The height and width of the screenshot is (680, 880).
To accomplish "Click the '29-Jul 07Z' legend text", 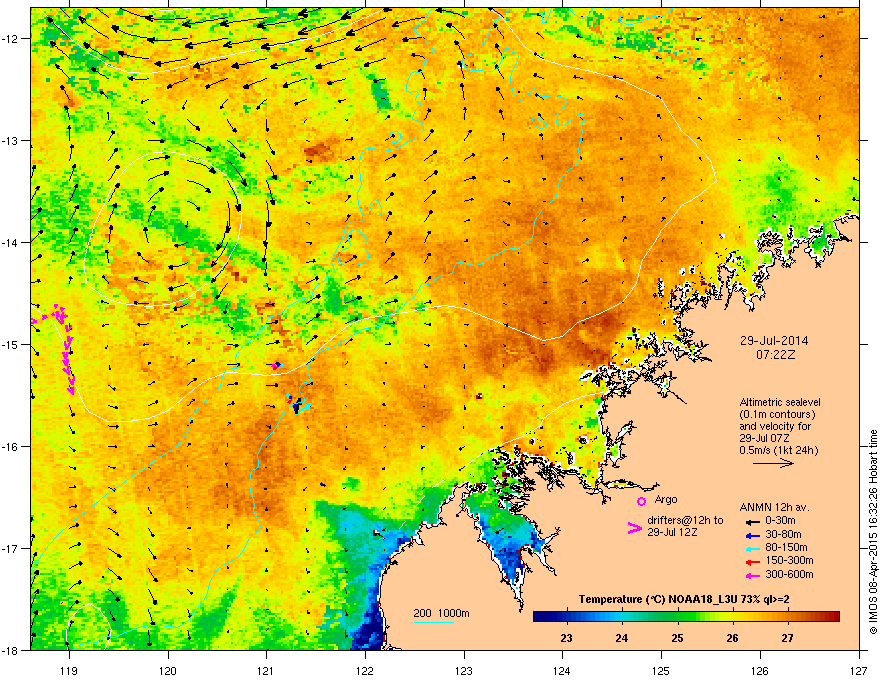I will 764,438.
